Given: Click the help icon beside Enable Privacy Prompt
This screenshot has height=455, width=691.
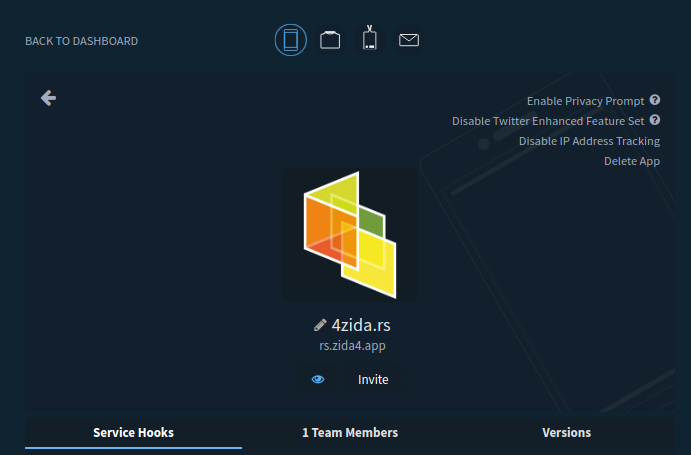Looking at the screenshot, I should 655,100.
